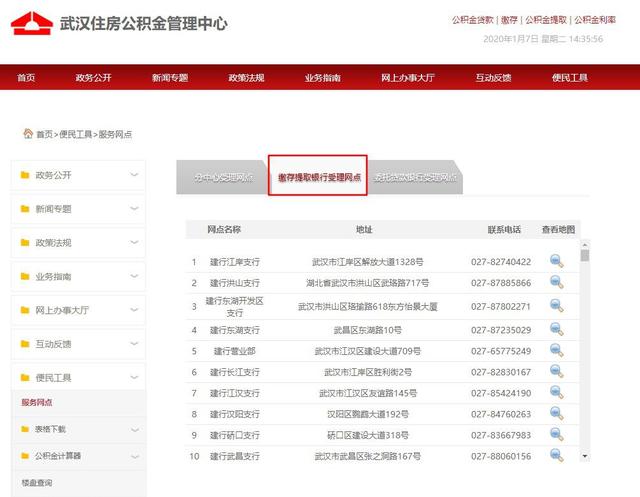View map for 建行长江支行
This screenshot has height=497, width=640.
(557, 372)
